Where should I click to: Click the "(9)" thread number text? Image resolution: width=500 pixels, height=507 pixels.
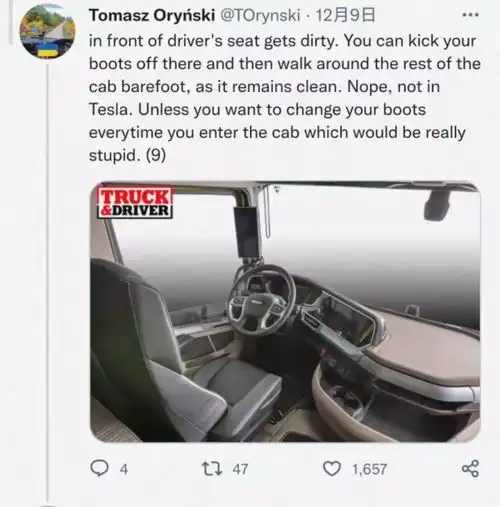click(x=156, y=155)
